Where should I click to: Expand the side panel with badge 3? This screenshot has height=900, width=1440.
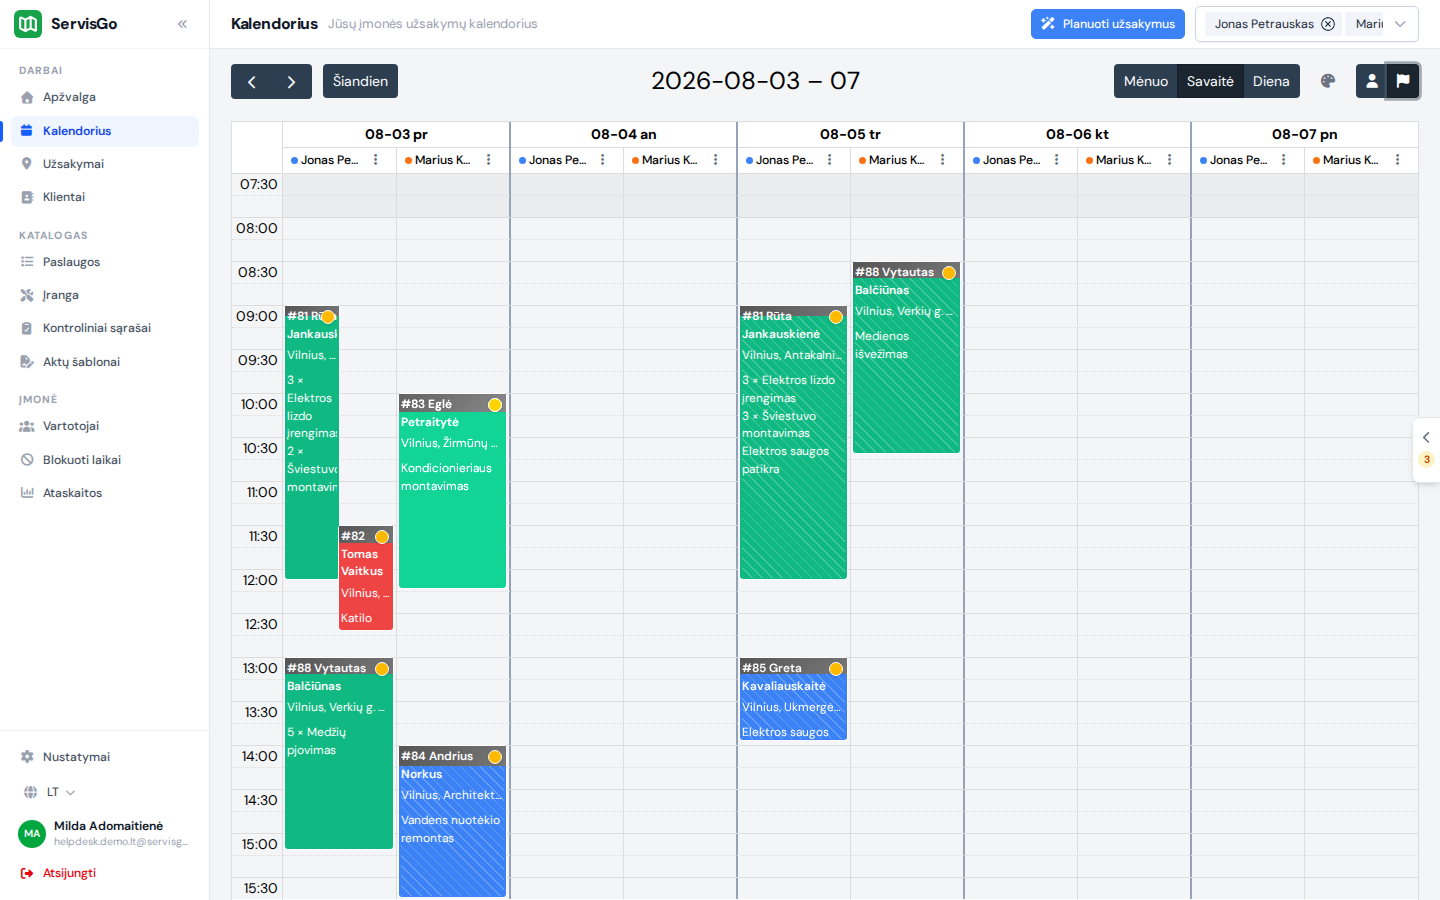[x=1426, y=450]
